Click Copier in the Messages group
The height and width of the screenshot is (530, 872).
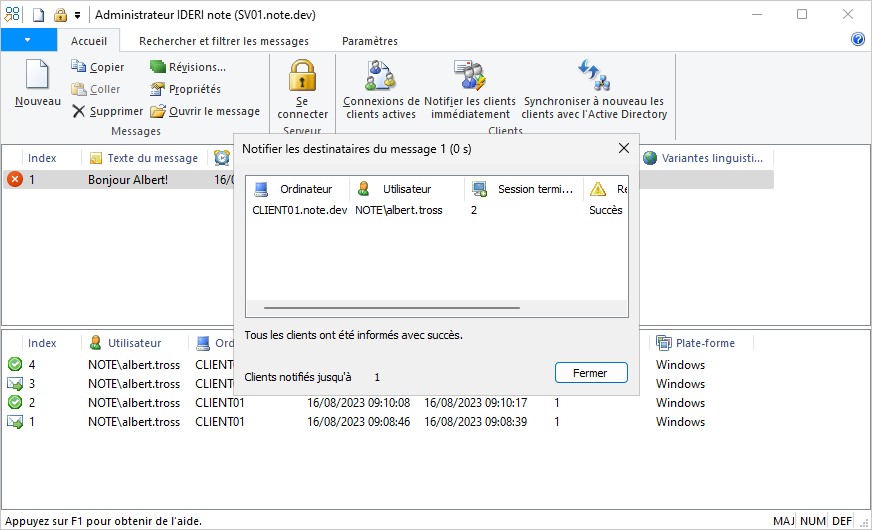[x=97, y=67]
